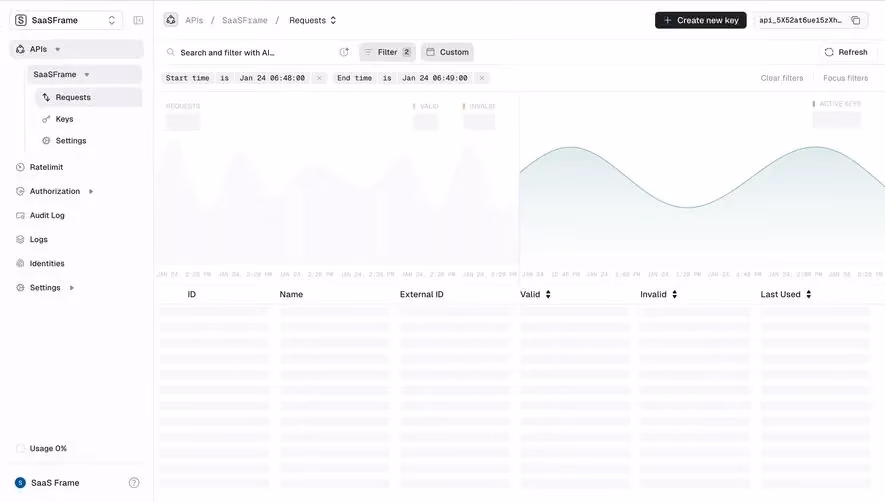885x502 pixels.
Task: Open the Audit Log page
Action: [47, 215]
